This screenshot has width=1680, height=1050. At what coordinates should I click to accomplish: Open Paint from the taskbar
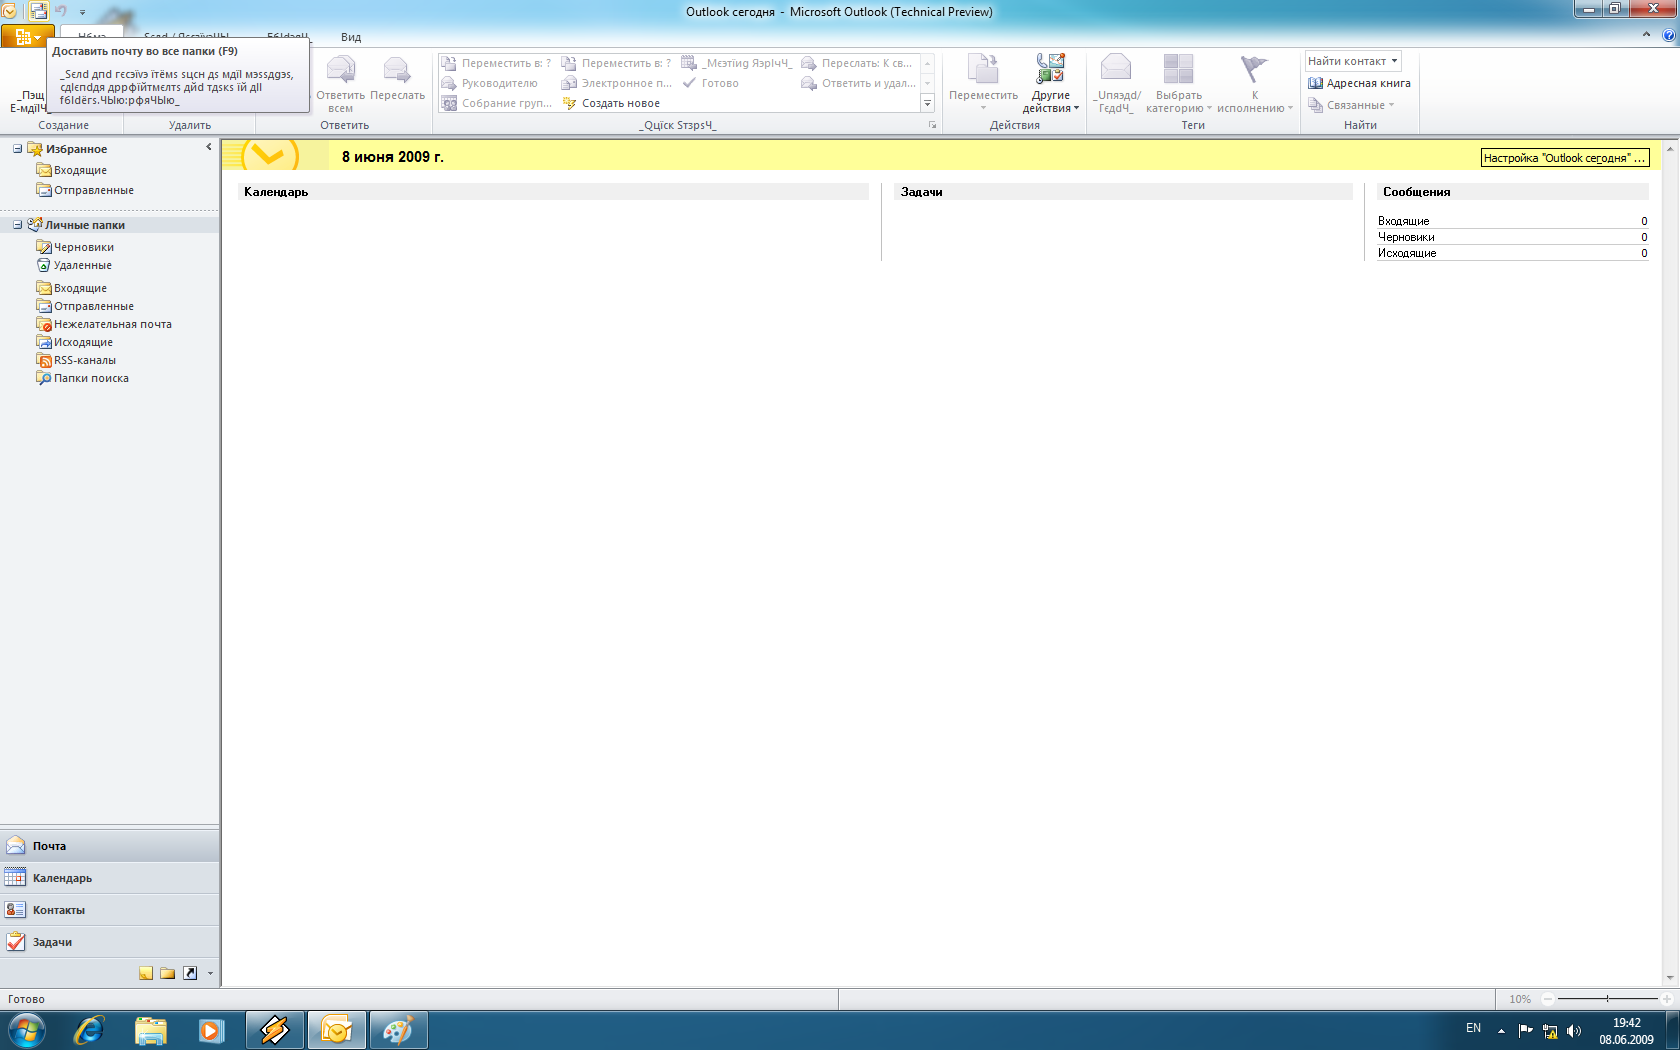pos(398,1030)
